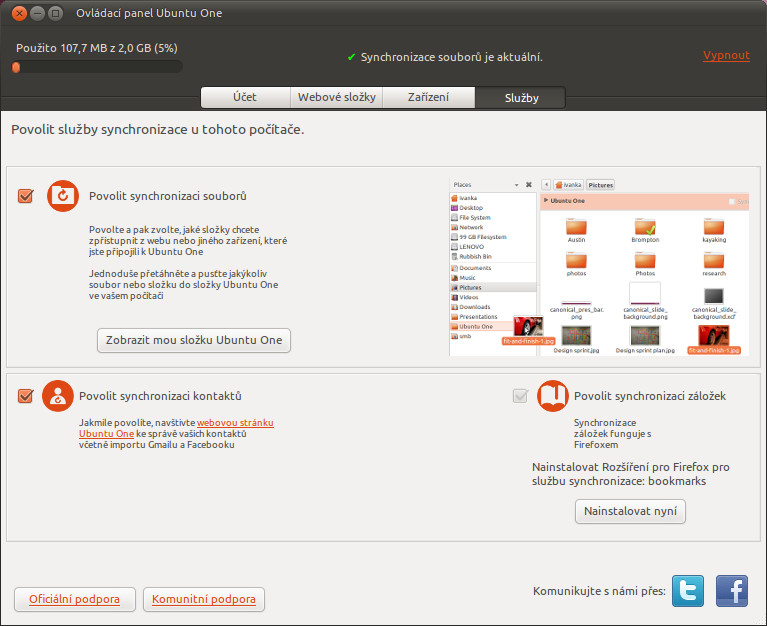Uncheck Povolit synchronizaci kontaktů checkbox
The height and width of the screenshot is (626, 767).
point(26,396)
